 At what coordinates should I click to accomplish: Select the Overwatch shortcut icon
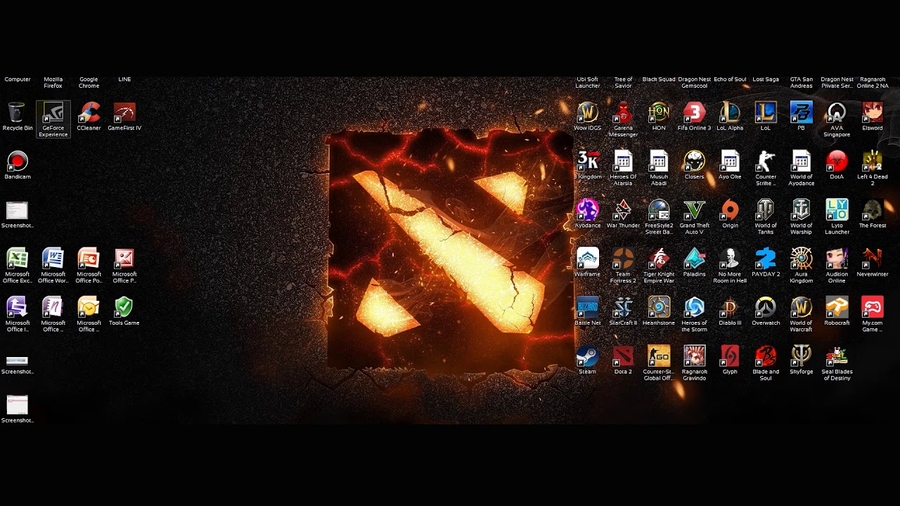point(766,307)
